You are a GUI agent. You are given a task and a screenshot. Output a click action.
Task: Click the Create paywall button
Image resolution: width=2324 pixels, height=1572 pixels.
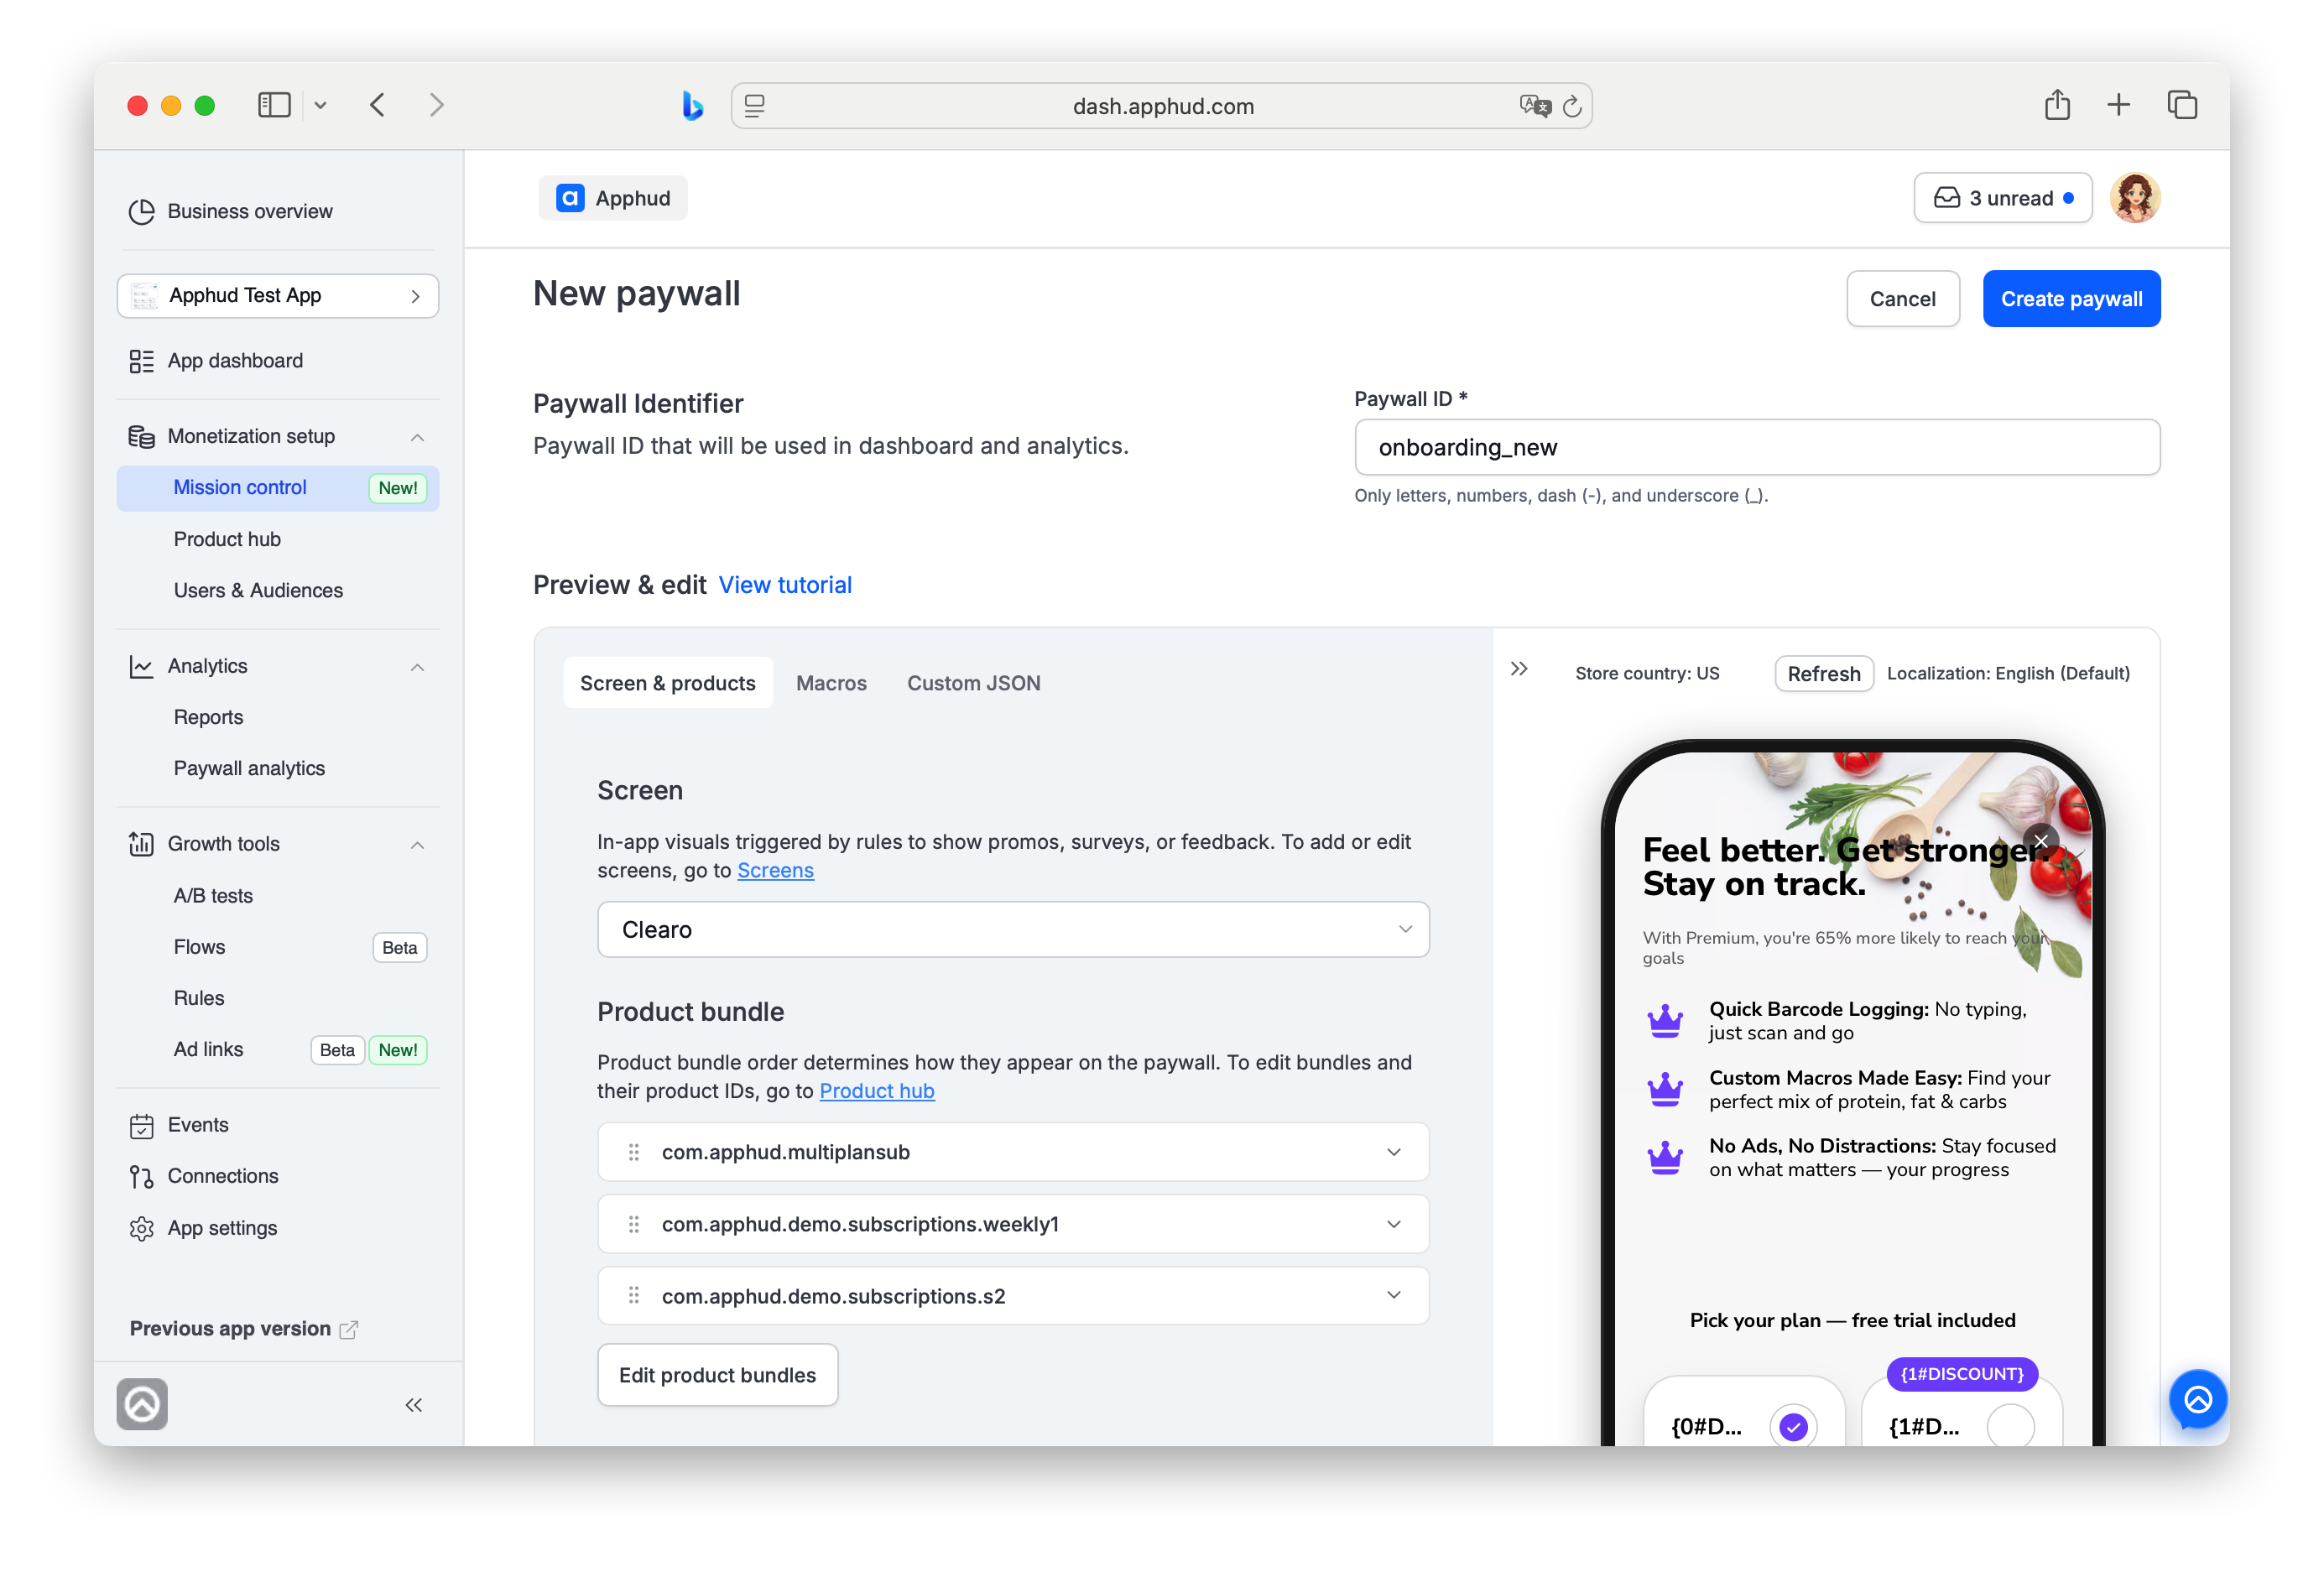click(2071, 299)
